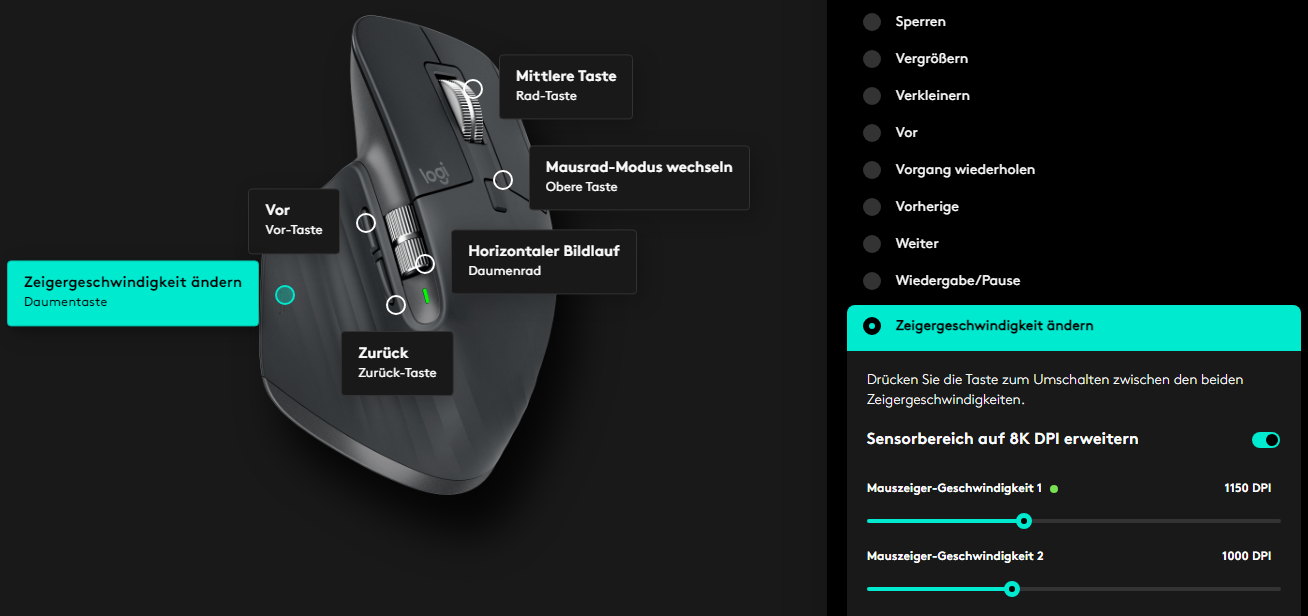Viewport: 1308px width, 616px height.
Task: Click the back button hotspot circle
Action: coord(396,304)
